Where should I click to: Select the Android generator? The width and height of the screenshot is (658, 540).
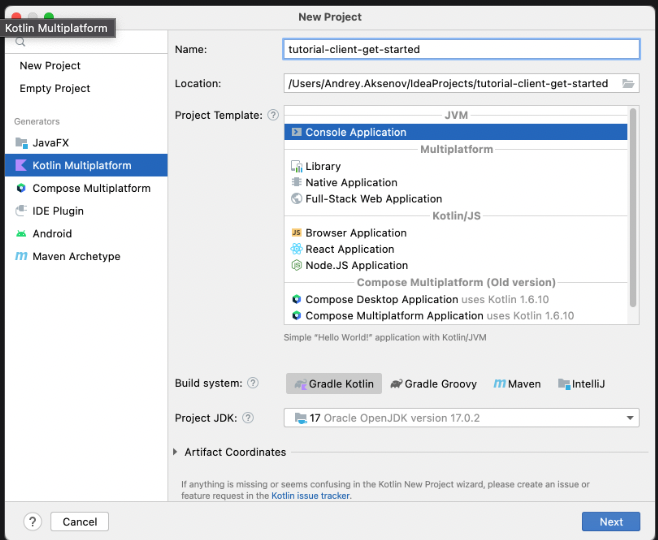point(86,233)
